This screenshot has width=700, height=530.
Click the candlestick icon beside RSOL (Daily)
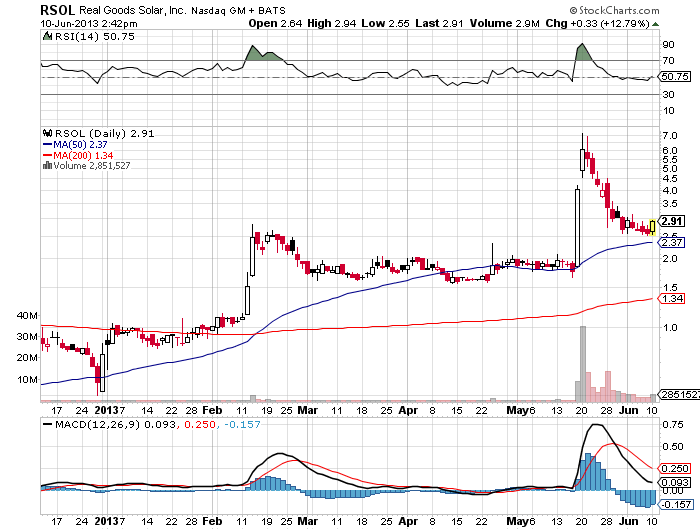(x=47, y=133)
